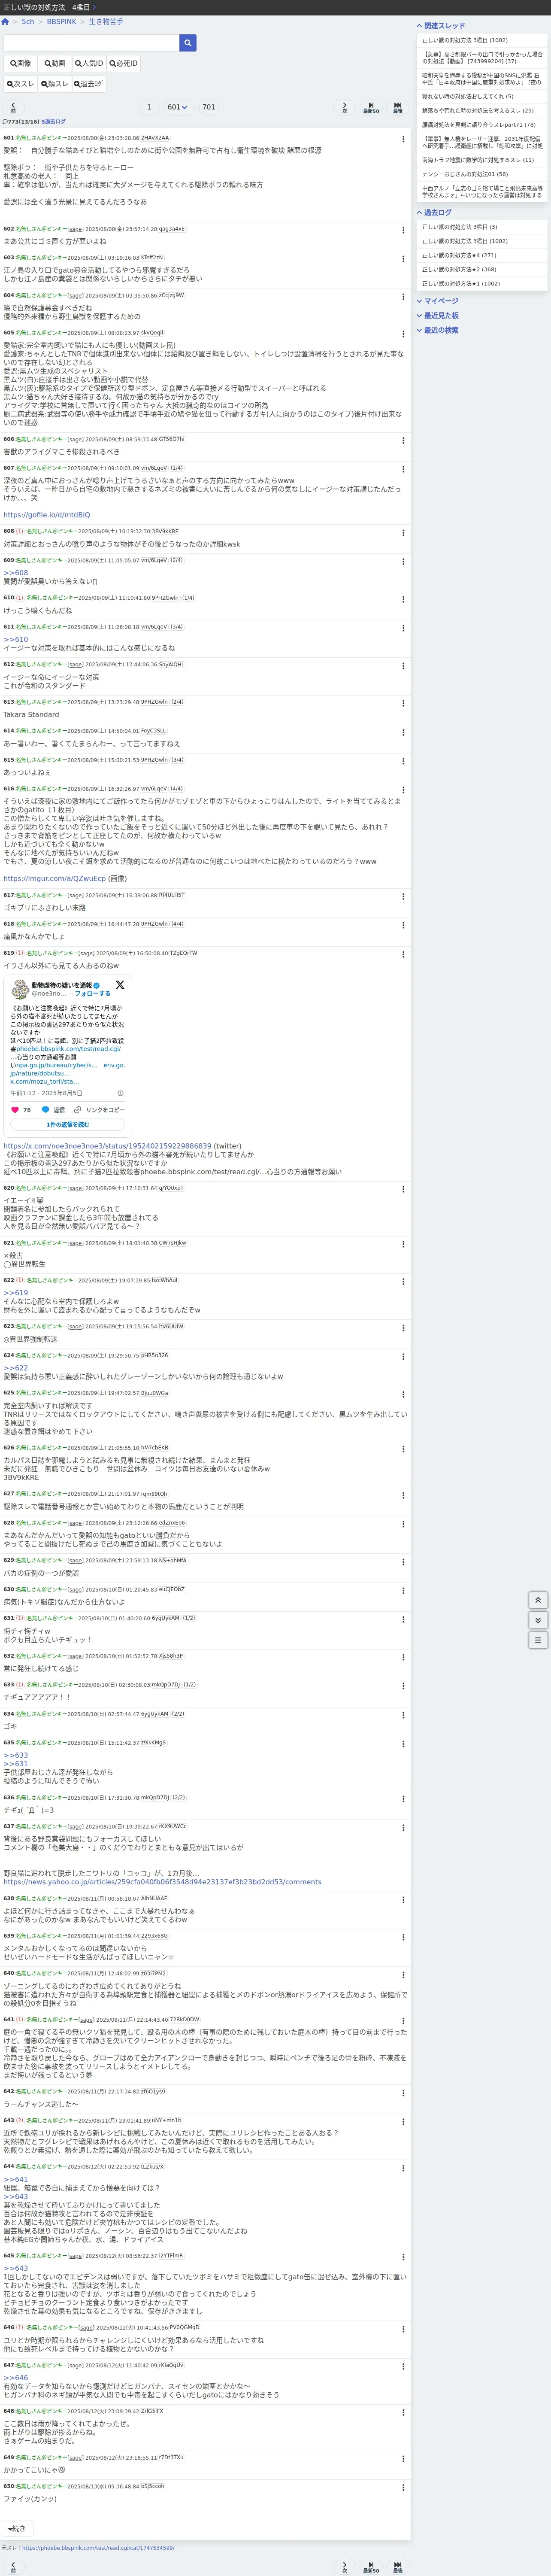Screen dimensions: 551x2576
Task: Select the 5ch breadcrumb link
Action: [x=28, y=21]
